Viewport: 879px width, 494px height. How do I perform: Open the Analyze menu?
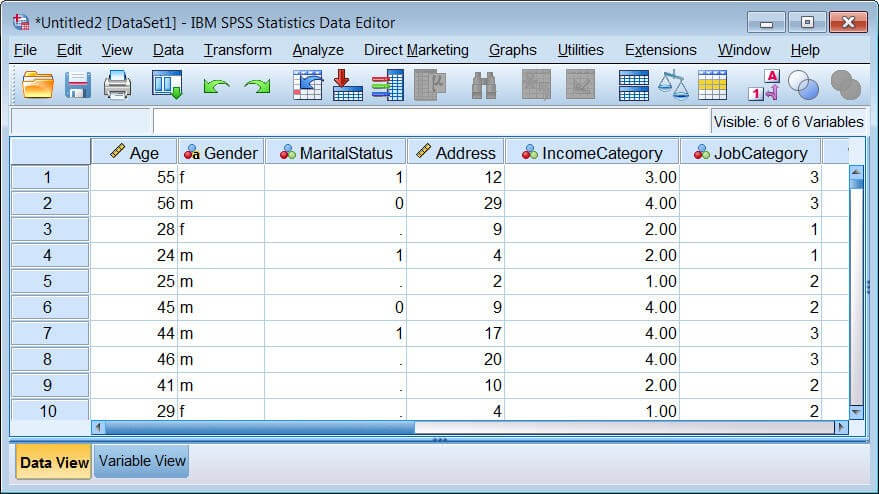318,50
